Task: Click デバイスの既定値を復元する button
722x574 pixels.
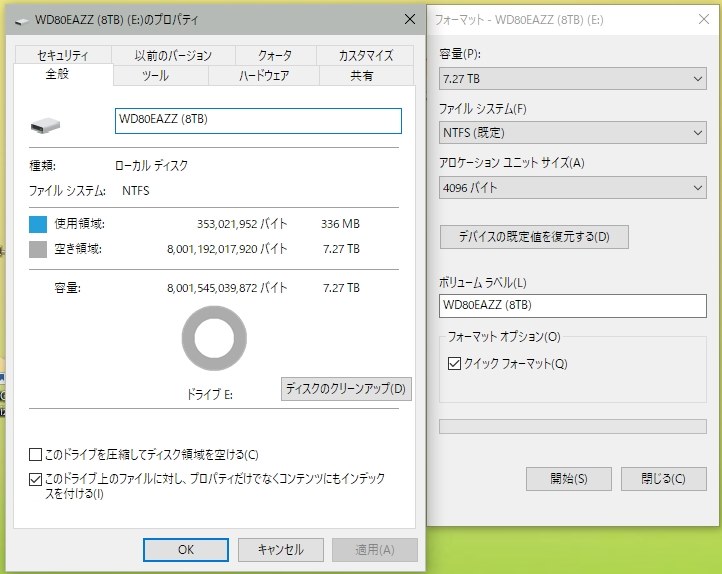Action: (534, 237)
